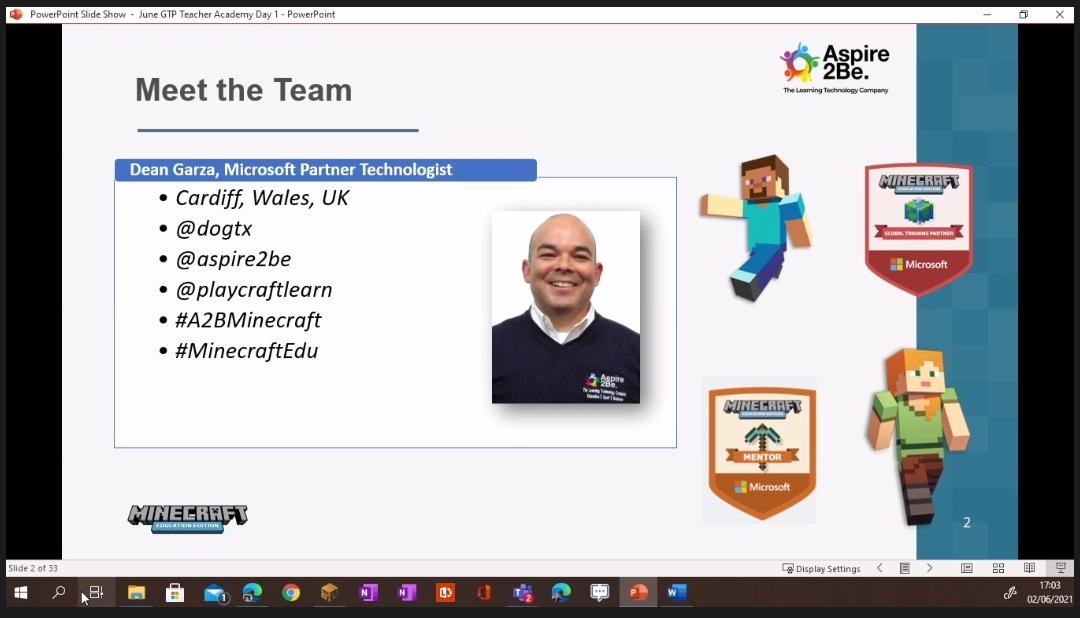The image size is (1080, 618).
Task: Click the '@aspire2be' bullet text
Action: (233, 259)
